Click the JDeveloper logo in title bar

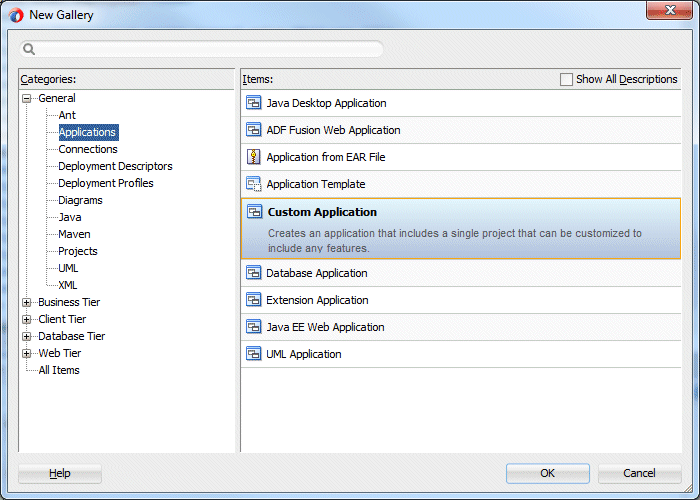[x=16, y=15]
